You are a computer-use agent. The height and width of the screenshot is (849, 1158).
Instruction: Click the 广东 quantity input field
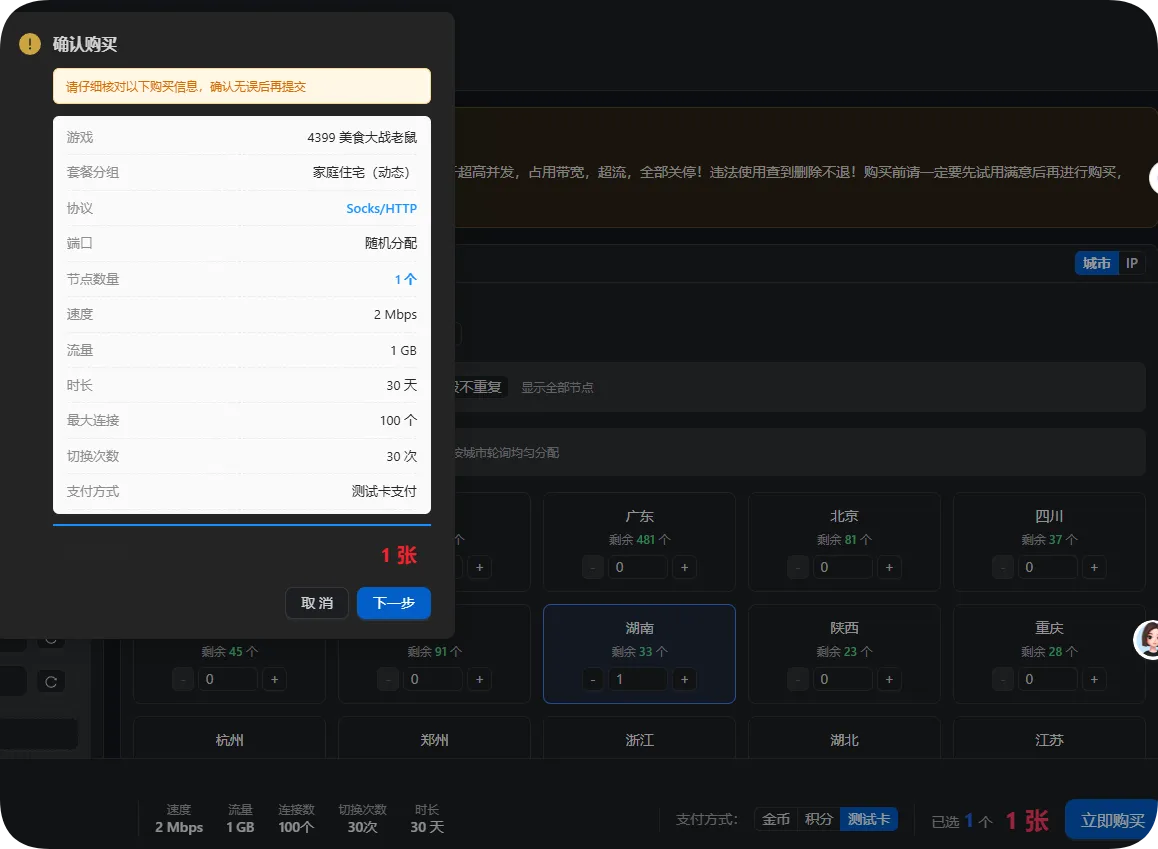639,568
